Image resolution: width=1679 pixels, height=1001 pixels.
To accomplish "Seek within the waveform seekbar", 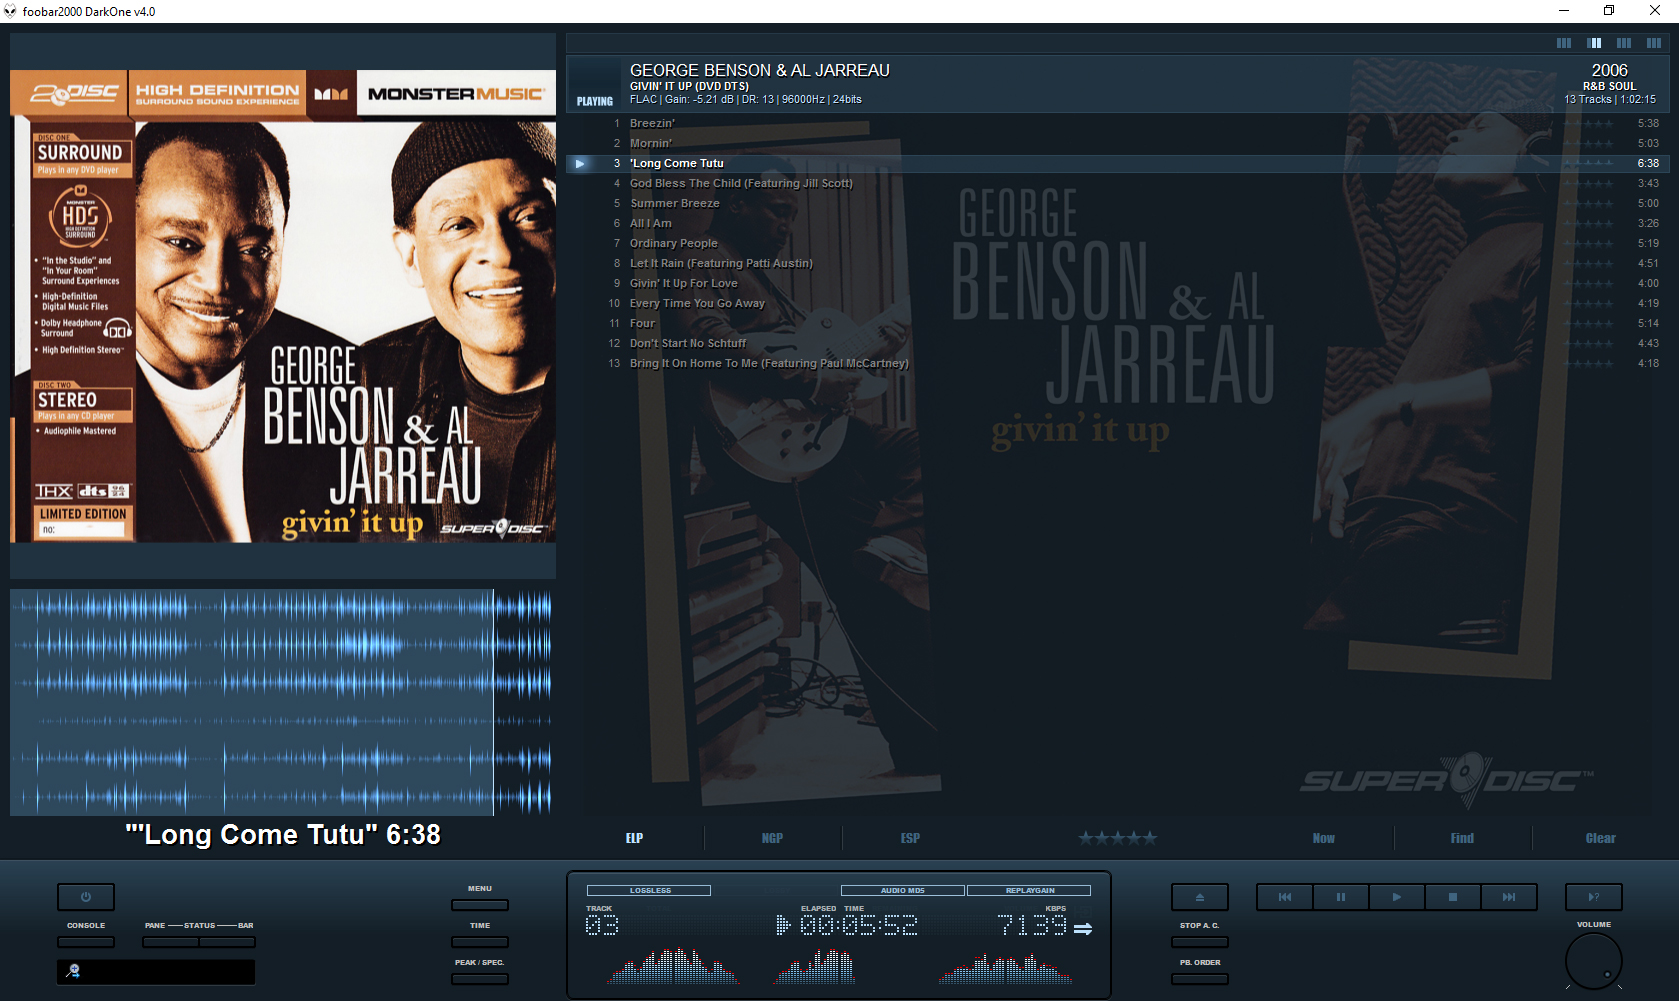I will 282,702.
